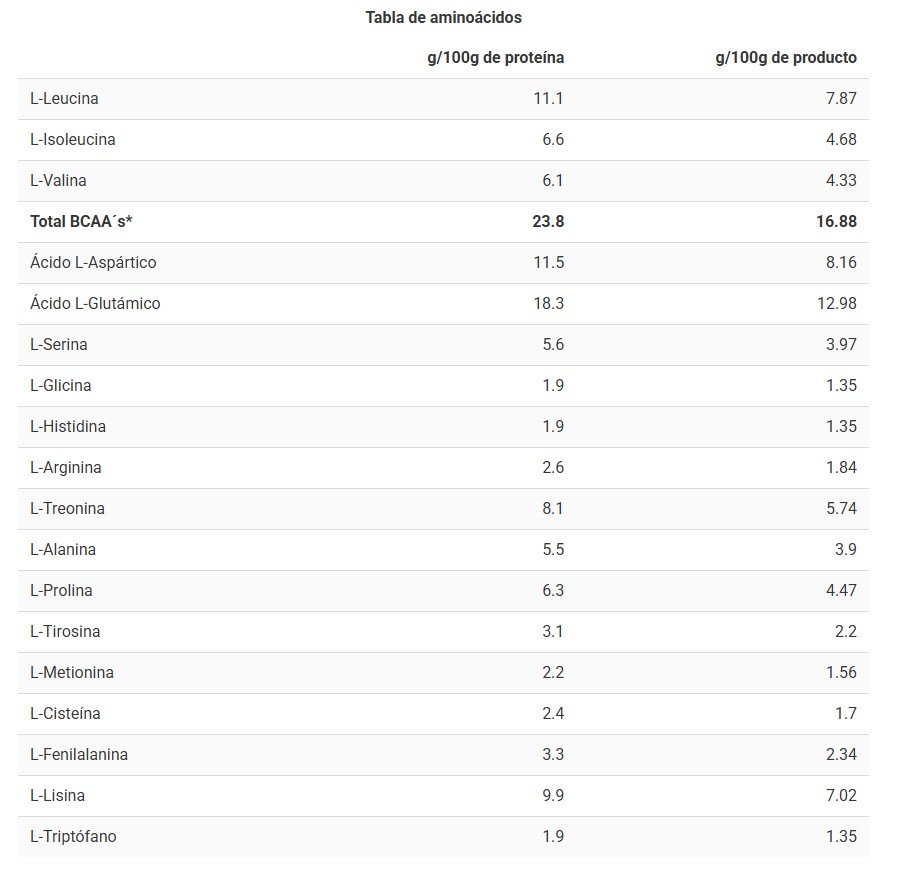Select the L-Valina row name
Screen dimensions: 907x876
point(58,181)
